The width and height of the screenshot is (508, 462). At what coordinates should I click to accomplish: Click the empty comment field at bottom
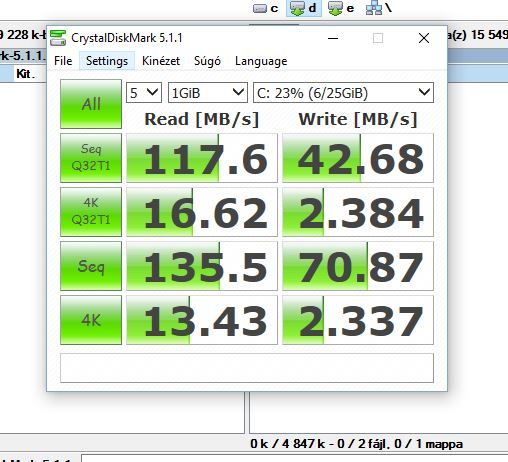pyautogui.click(x=247, y=368)
